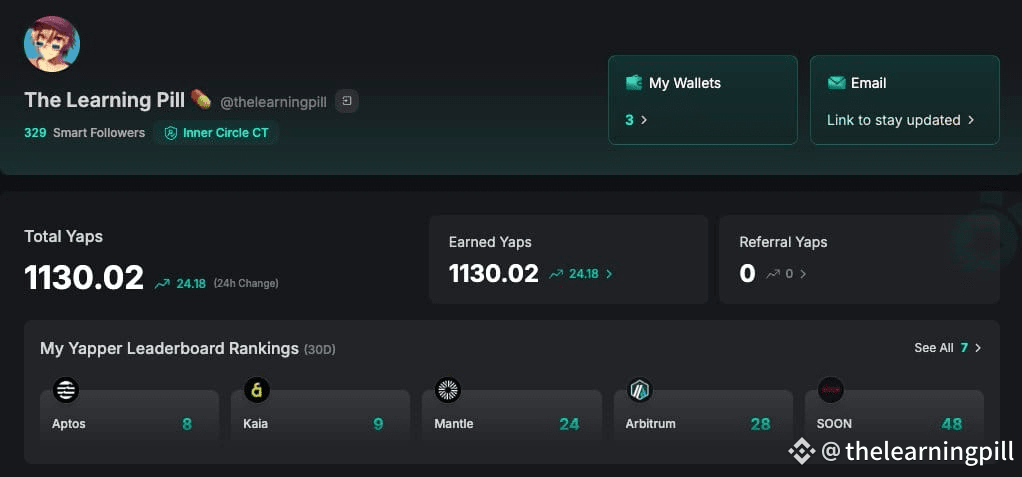Click the Arbitrum logo icon
Screen dimensions: 1022x477
tap(639, 390)
